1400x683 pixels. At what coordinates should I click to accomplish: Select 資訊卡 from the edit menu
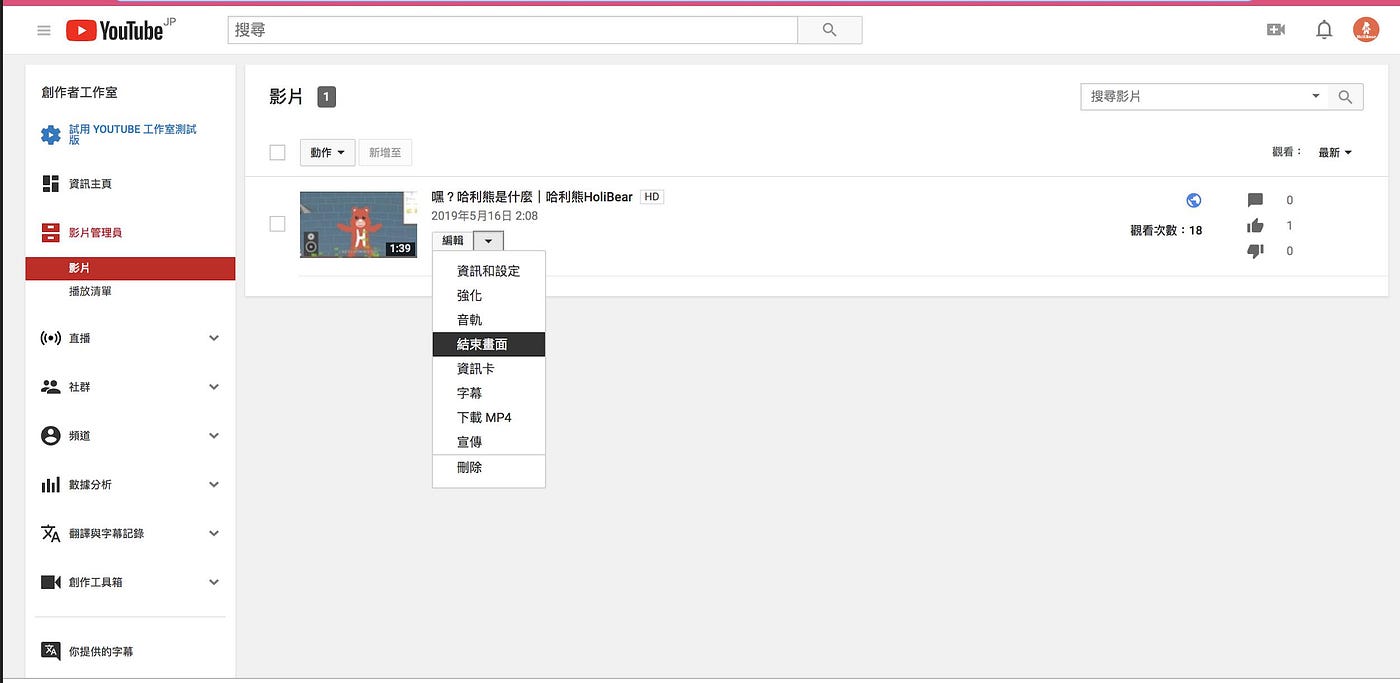[489, 369]
